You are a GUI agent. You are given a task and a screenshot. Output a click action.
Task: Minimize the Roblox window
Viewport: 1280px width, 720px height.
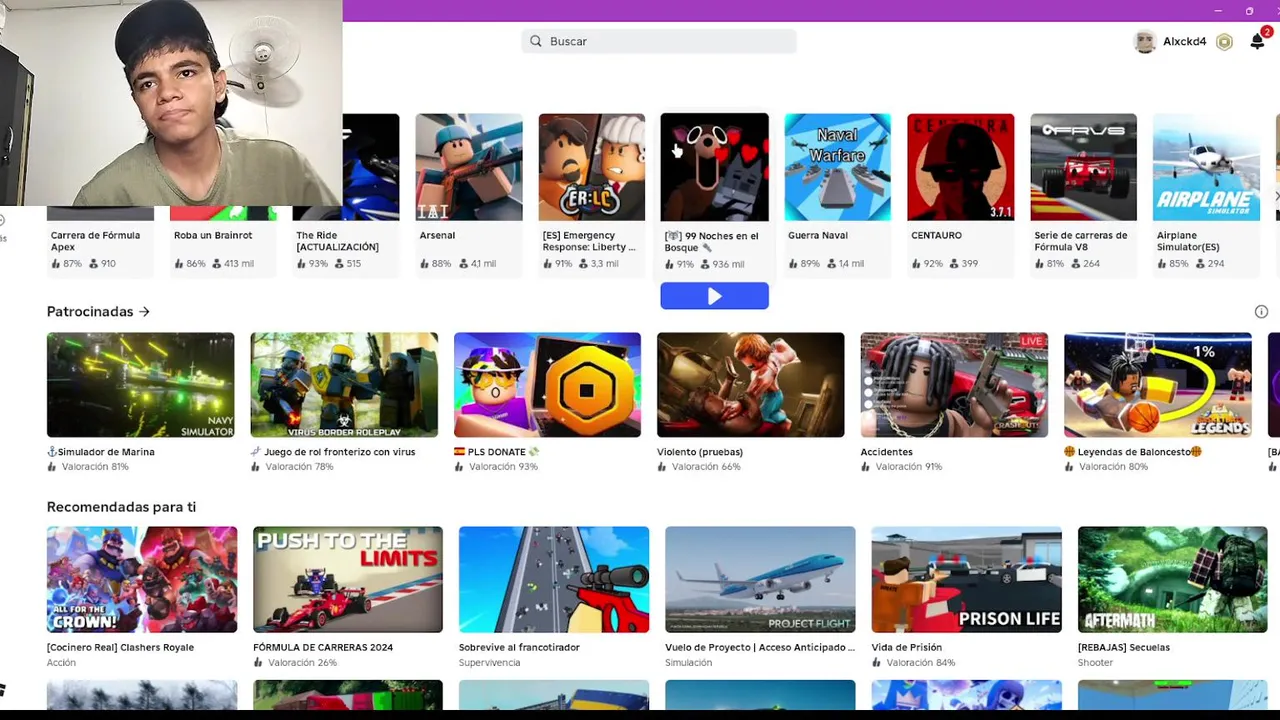click(x=1217, y=11)
